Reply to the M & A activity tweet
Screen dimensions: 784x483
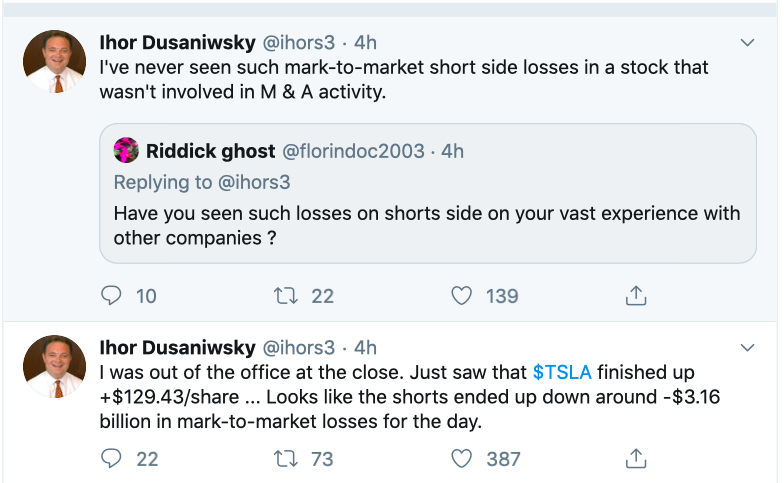[x=112, y=296]
